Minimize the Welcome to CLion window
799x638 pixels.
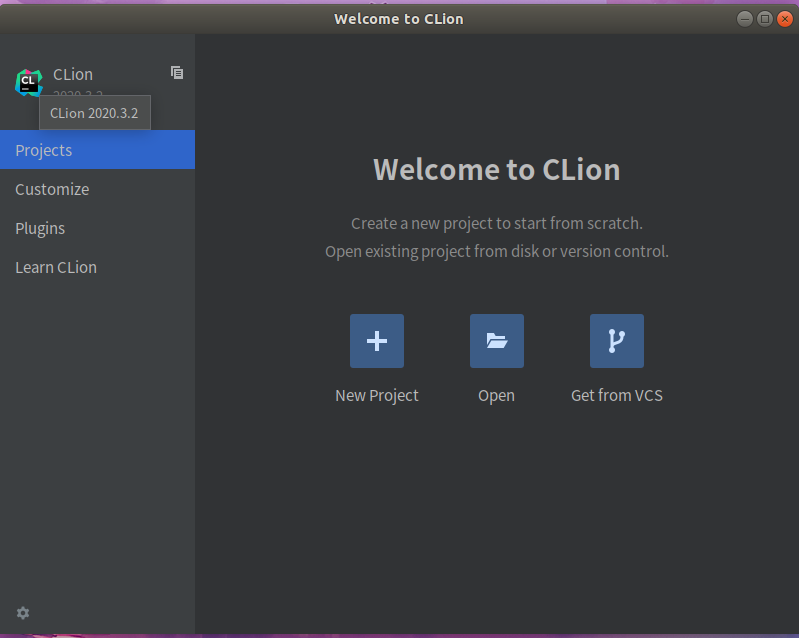(744, 19)
